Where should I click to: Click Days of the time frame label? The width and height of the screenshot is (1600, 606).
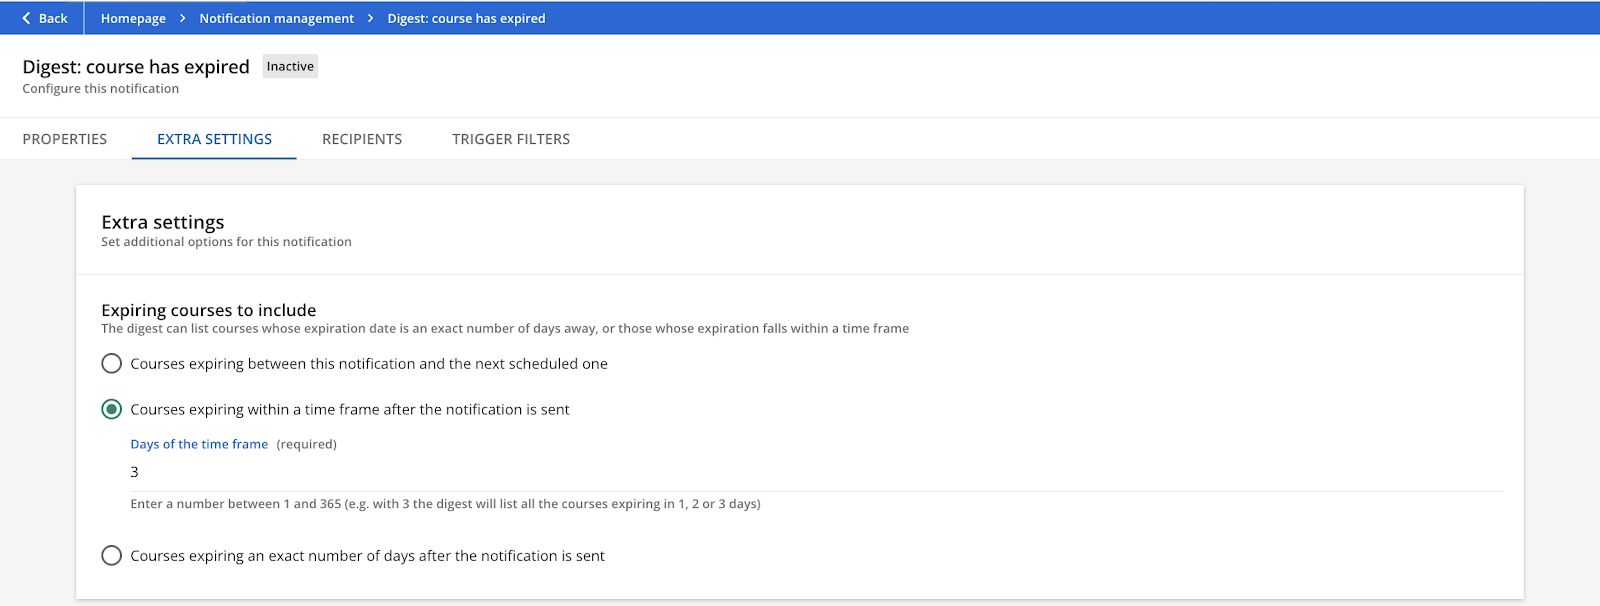[x=199, y=444]
